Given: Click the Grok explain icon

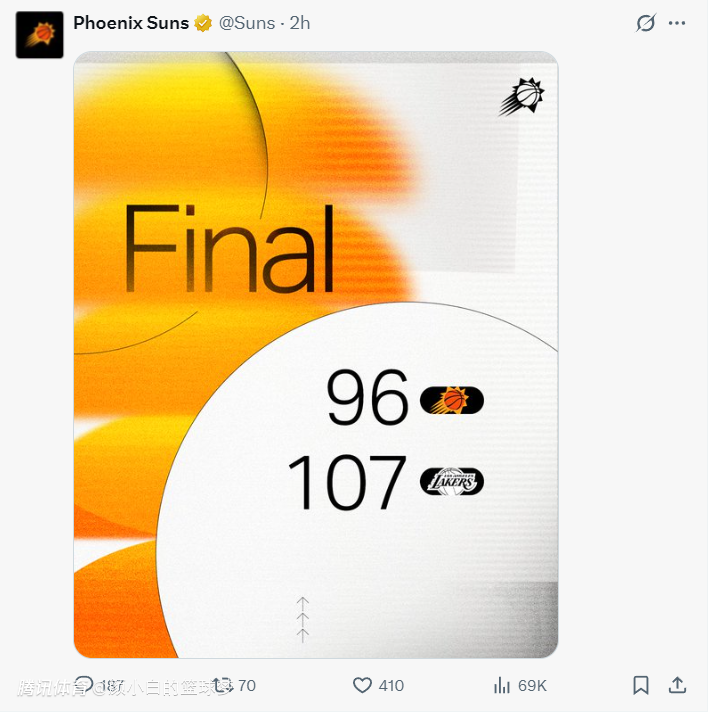Looking at the screenshot, I should pos(646,23).
